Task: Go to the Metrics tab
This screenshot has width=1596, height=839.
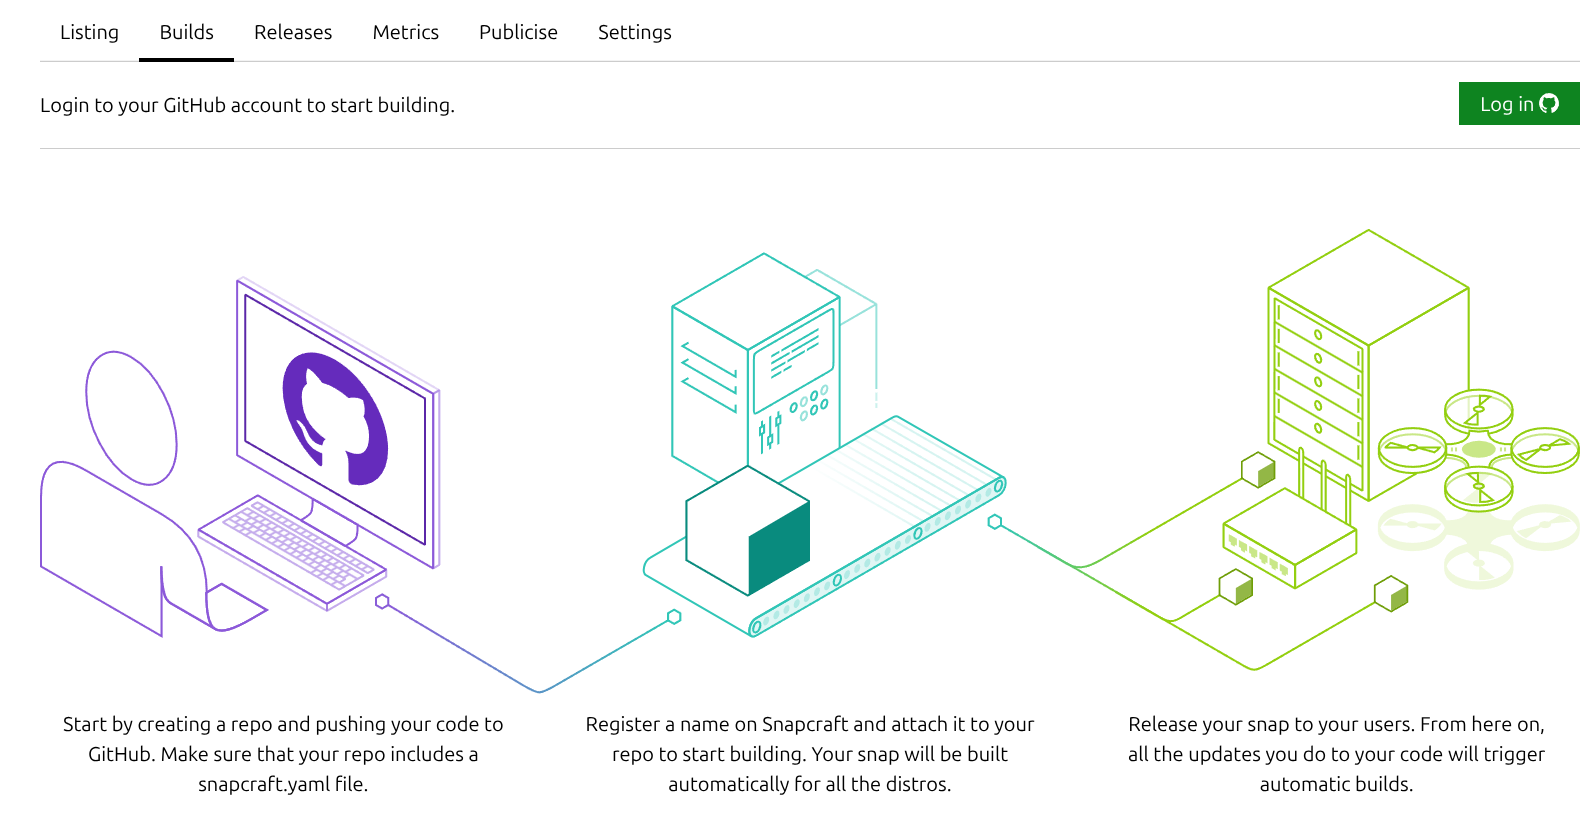Action: point(405,32)
